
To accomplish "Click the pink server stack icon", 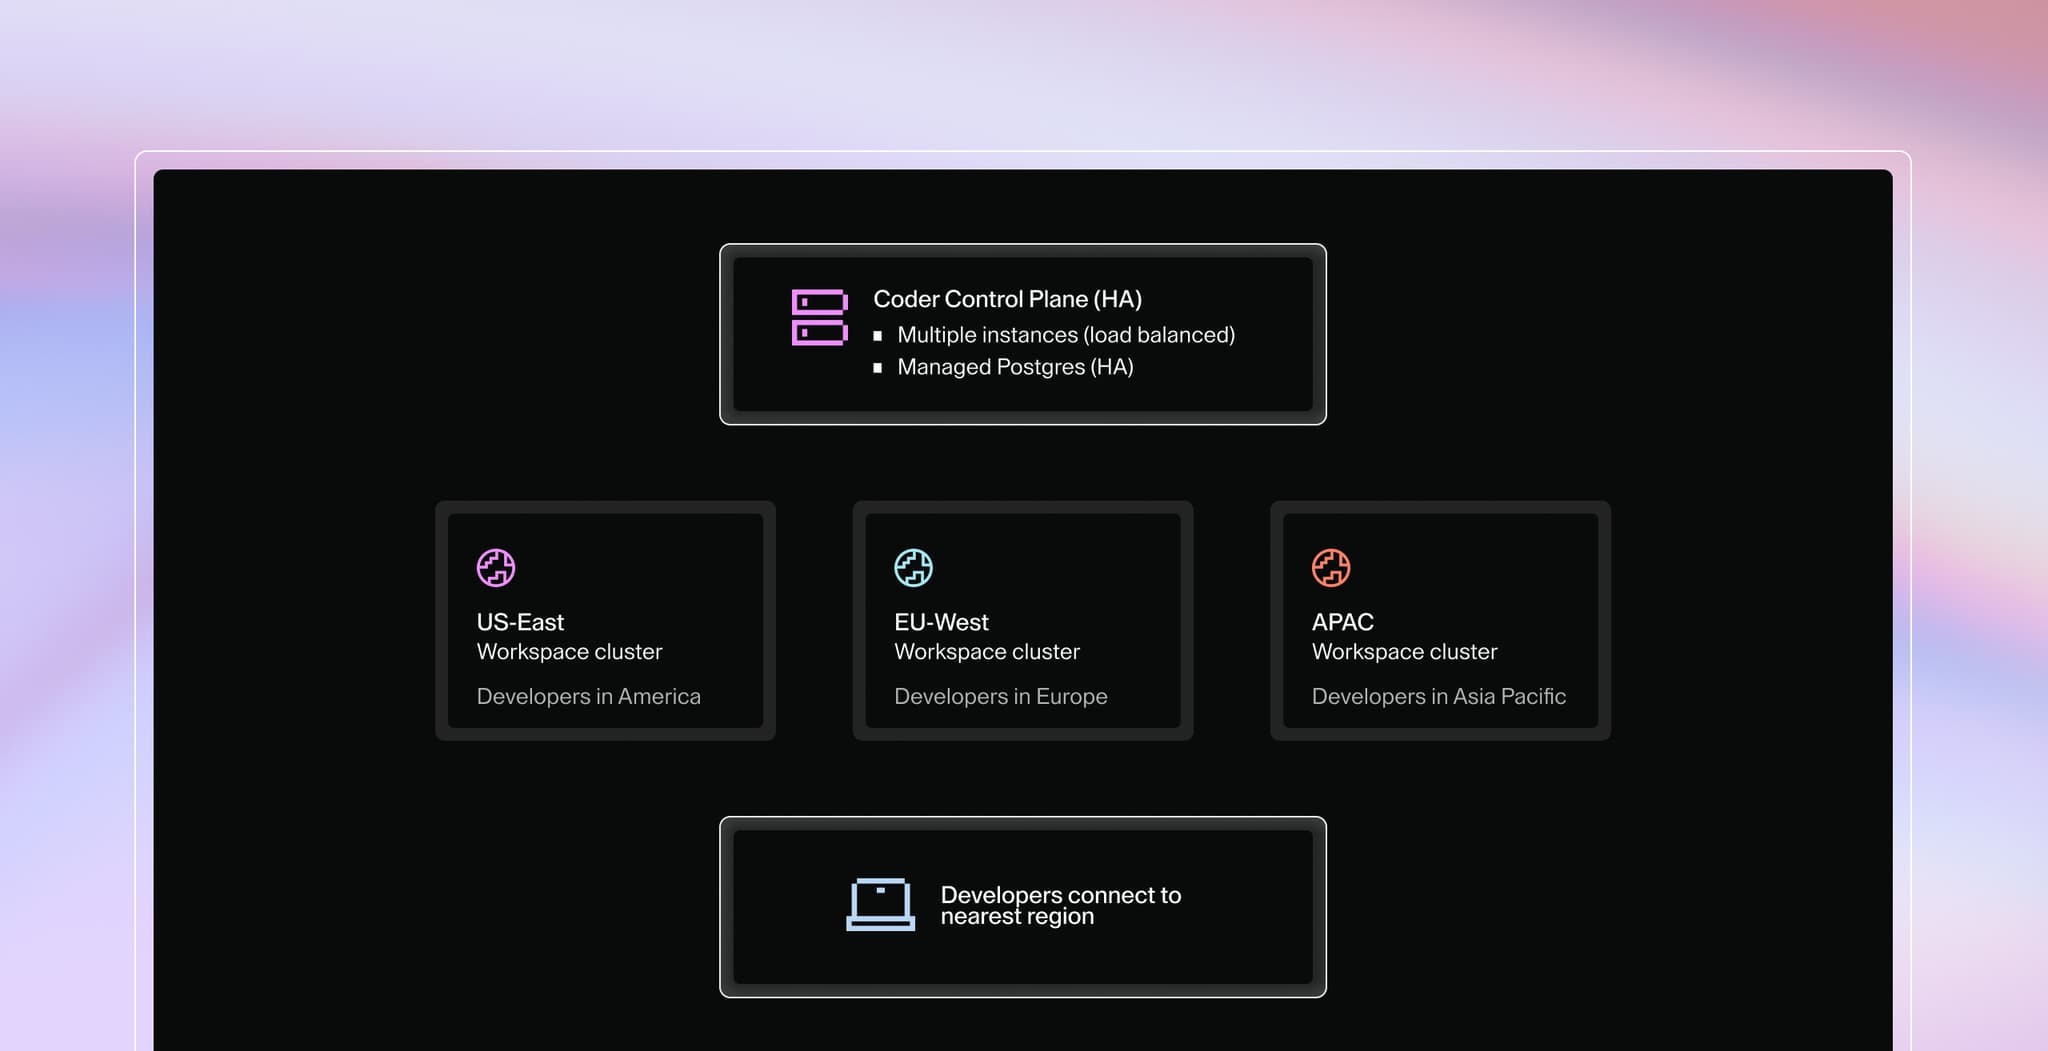I will pyautogui.click(x=820, y=317).
